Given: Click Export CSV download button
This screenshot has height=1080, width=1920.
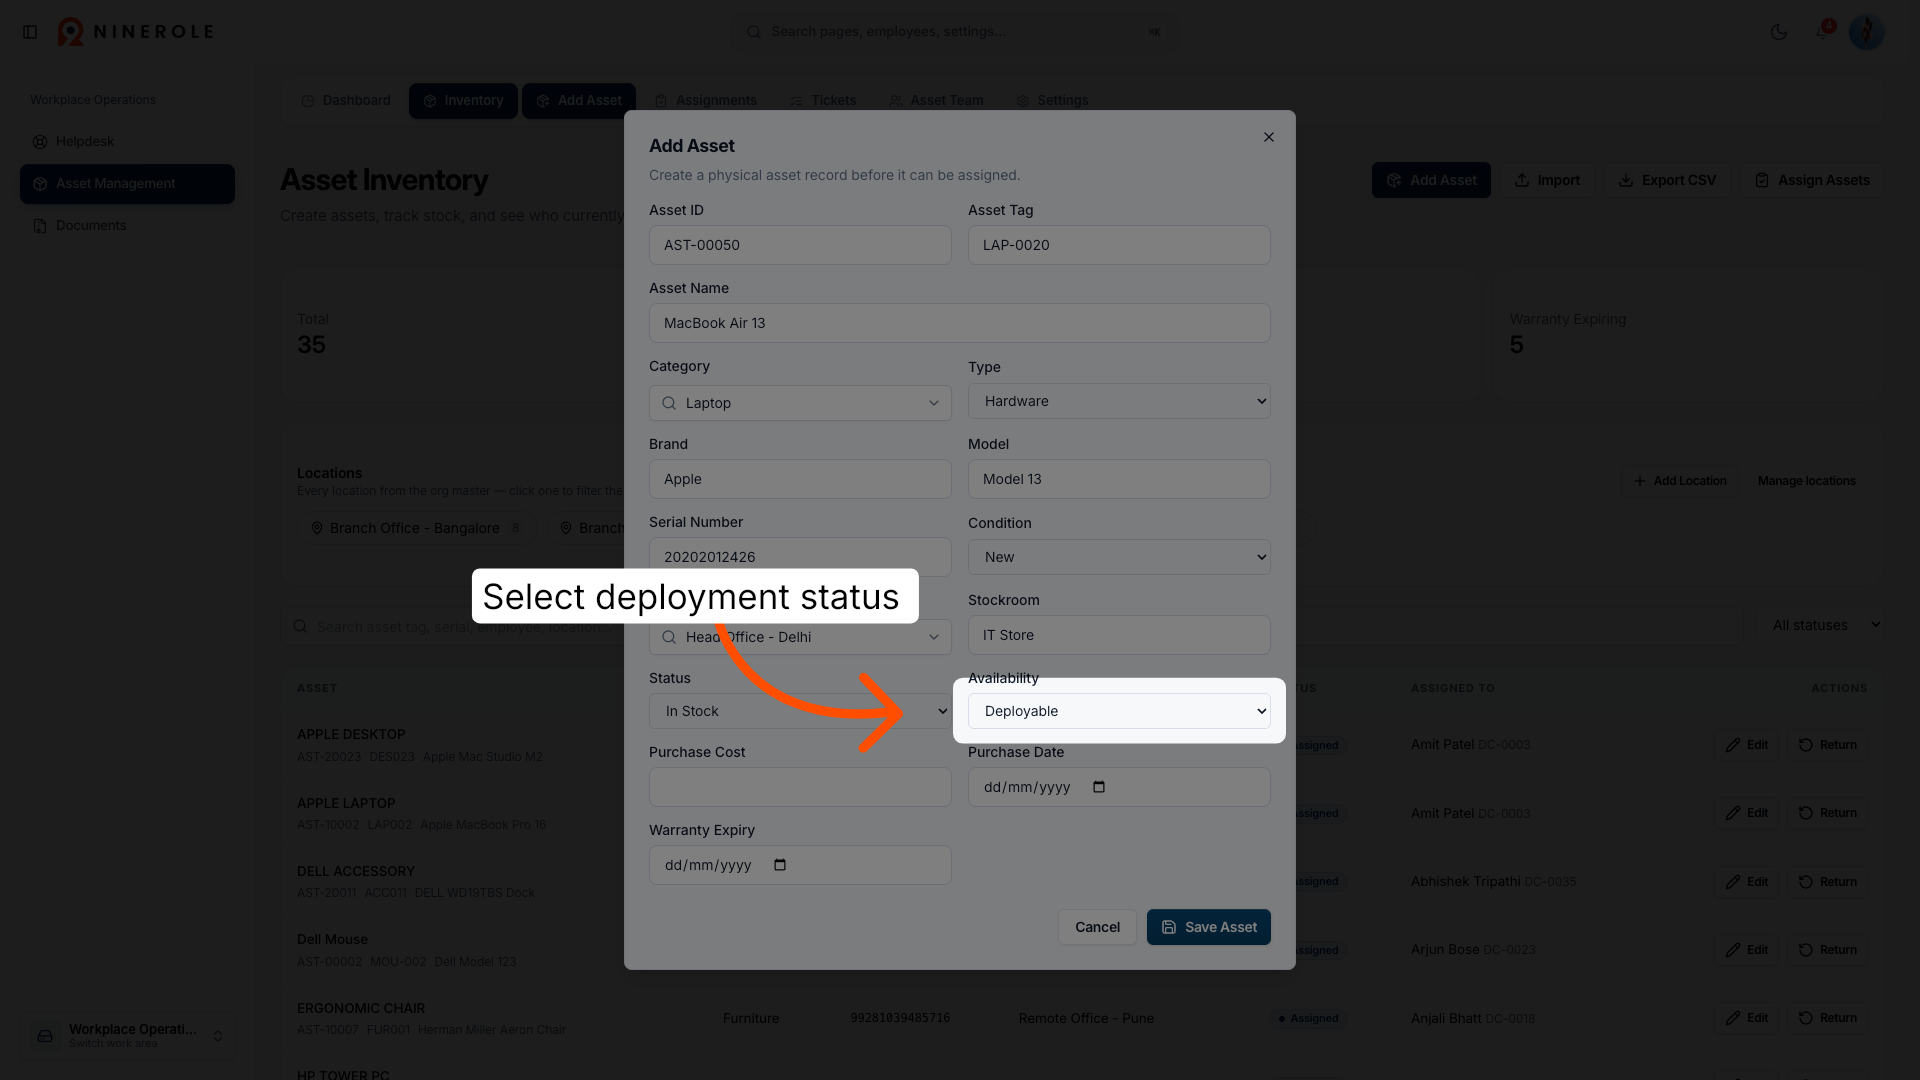Looking at the screenshot, I should pos(1666,180).
